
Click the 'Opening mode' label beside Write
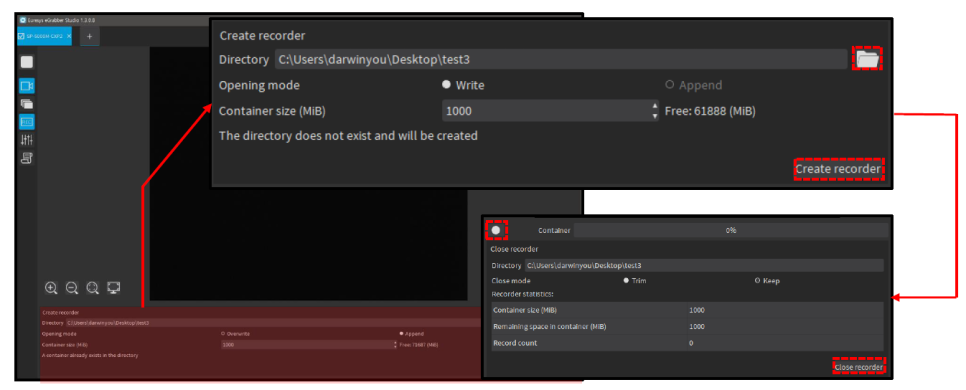tap(259, 85)
